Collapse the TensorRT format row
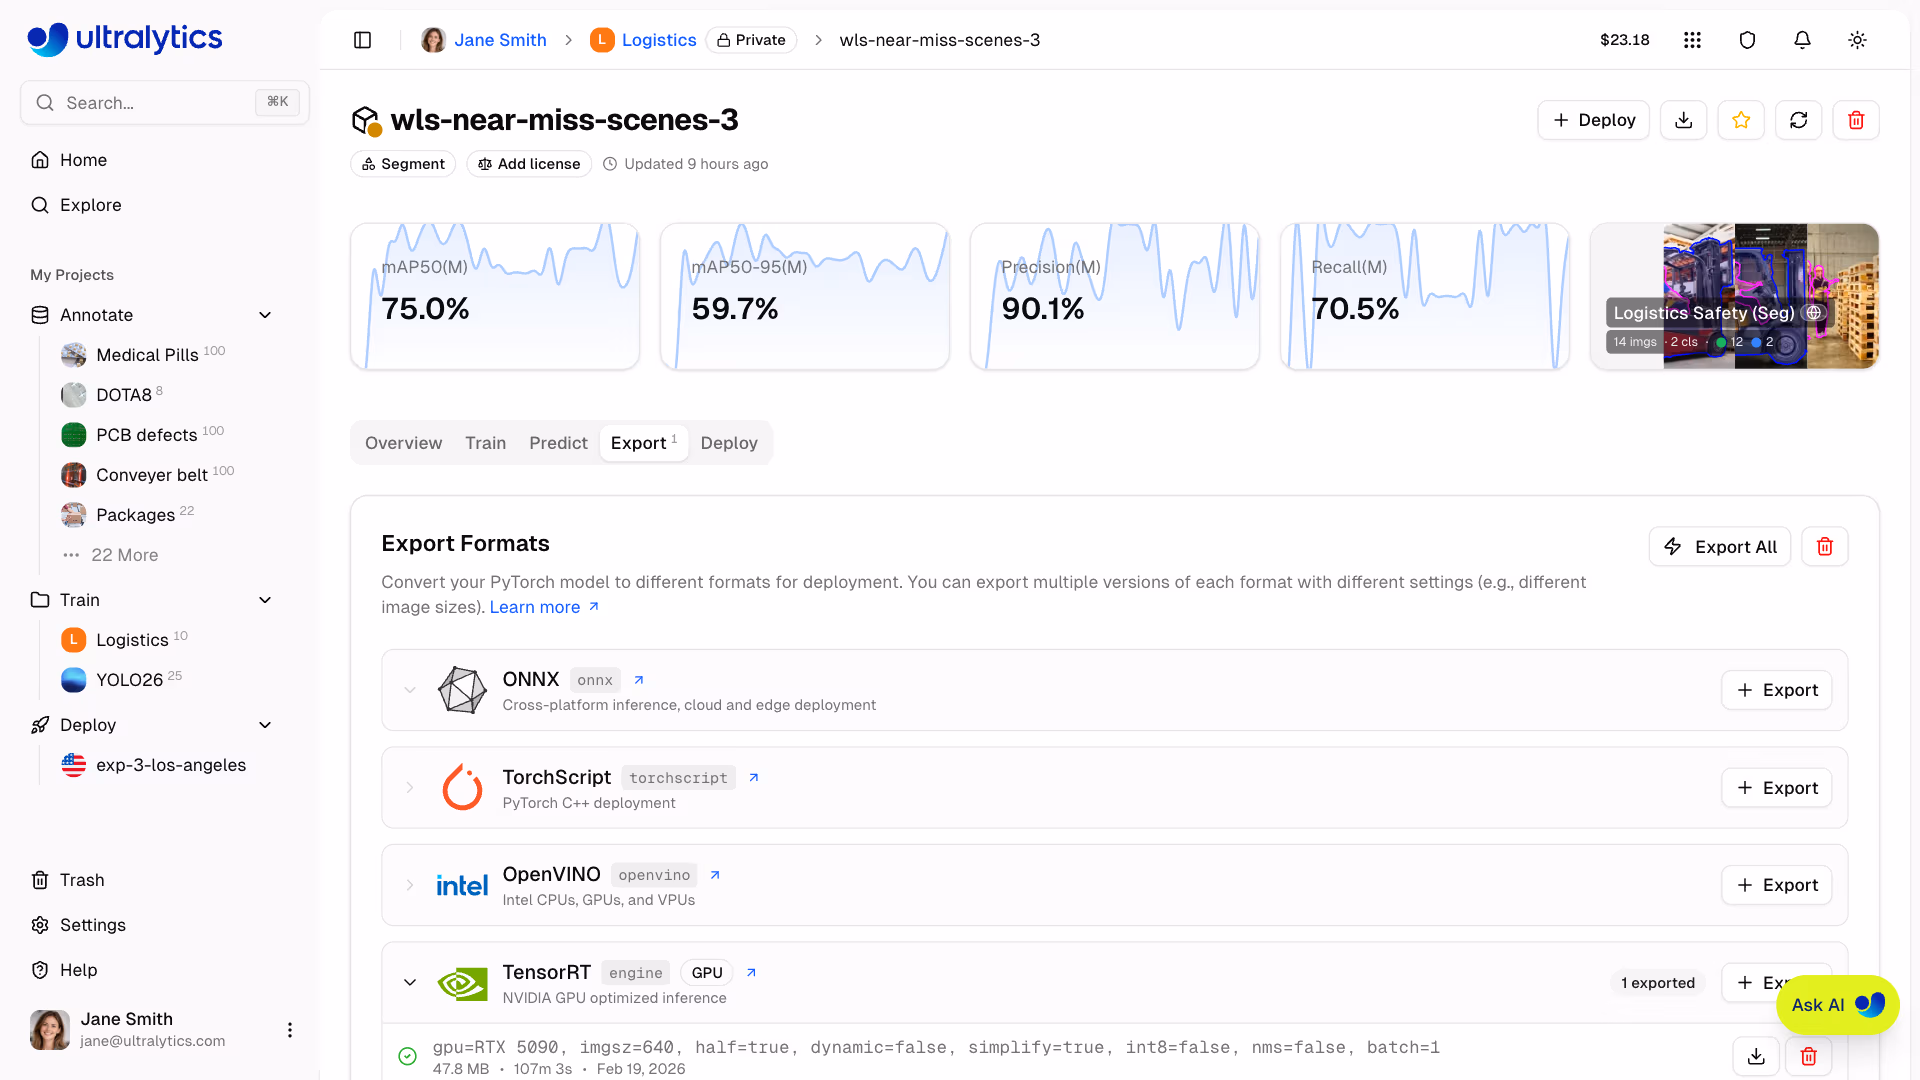1920x1080 pixels. (410, 983)
